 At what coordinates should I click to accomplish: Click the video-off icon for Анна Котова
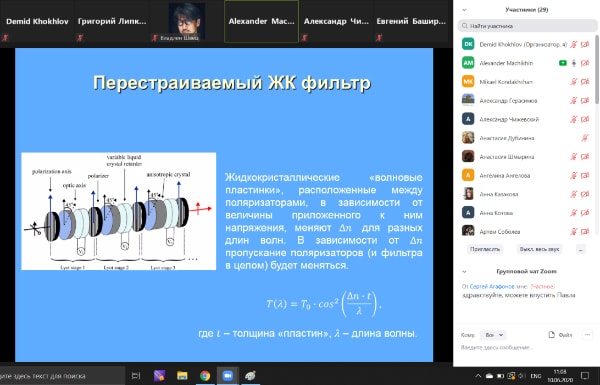pyautogui.click(x=585, y=213)
